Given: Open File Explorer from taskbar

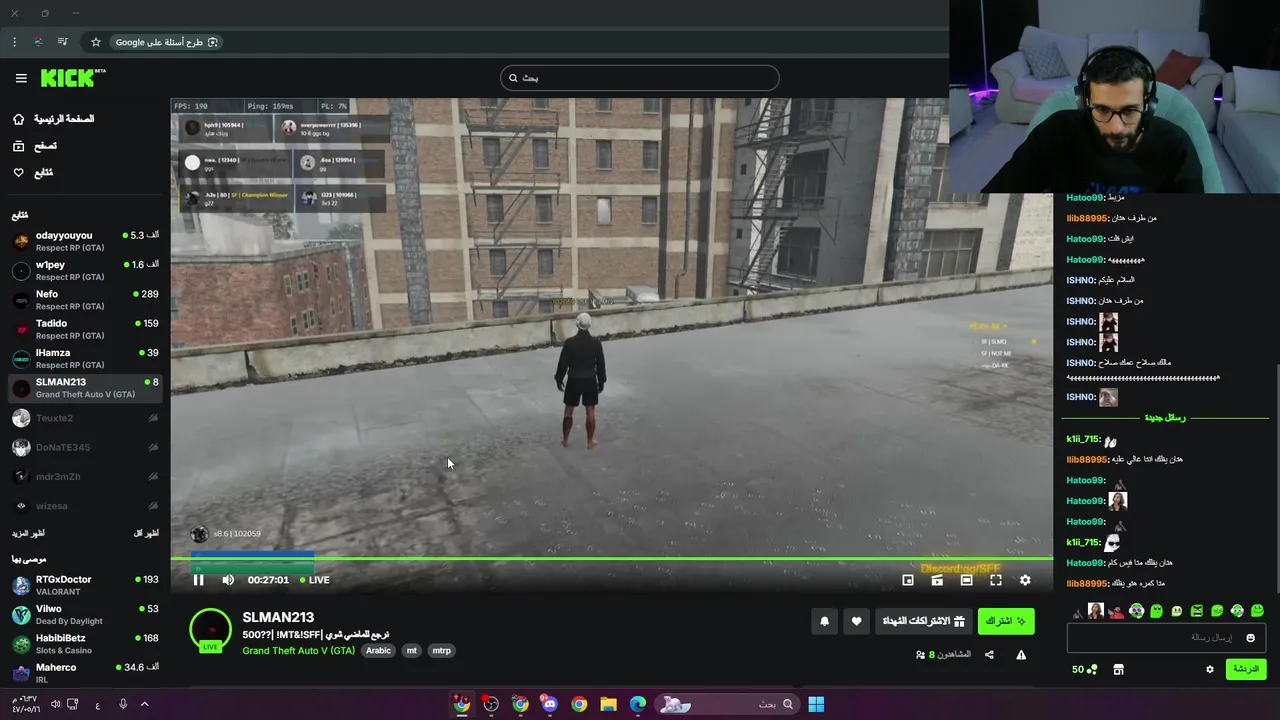Looking at the screenshot, I should 608,704.
